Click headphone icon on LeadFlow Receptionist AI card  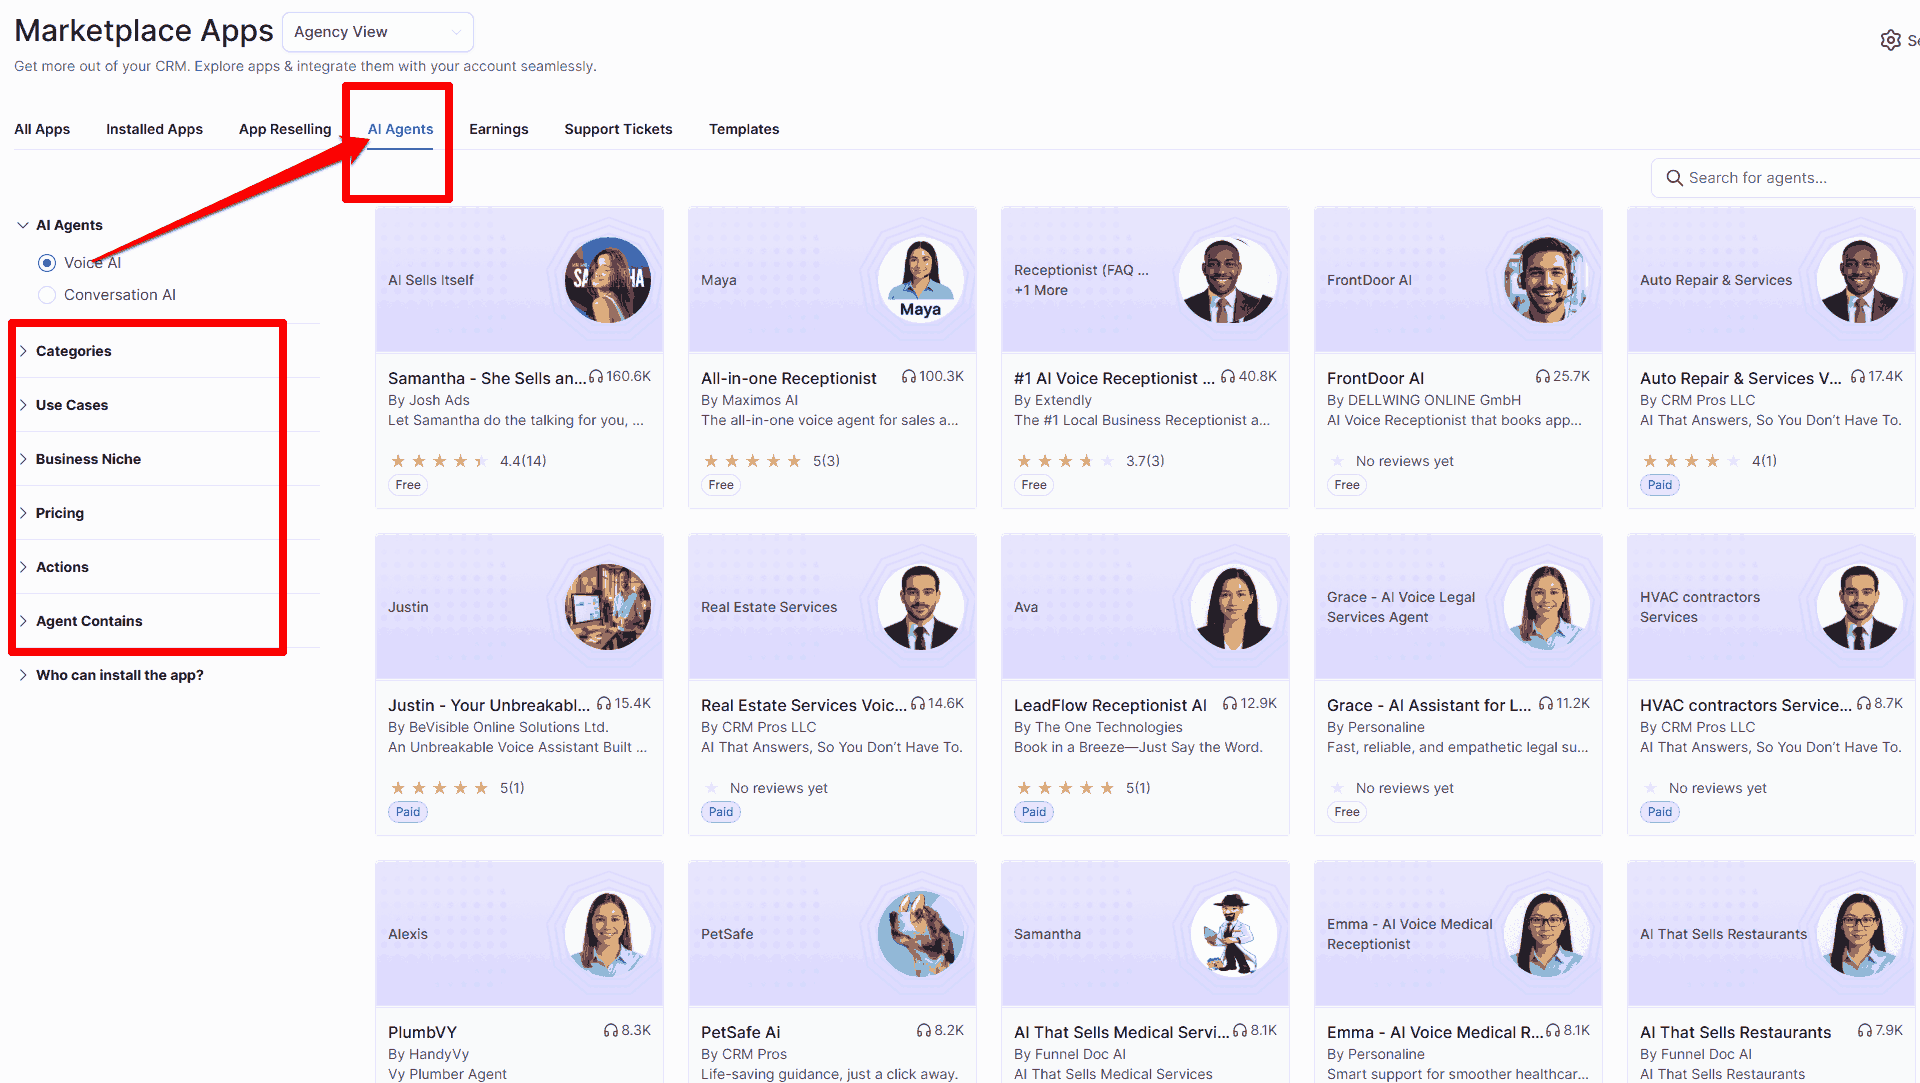tap(1230, 704)
